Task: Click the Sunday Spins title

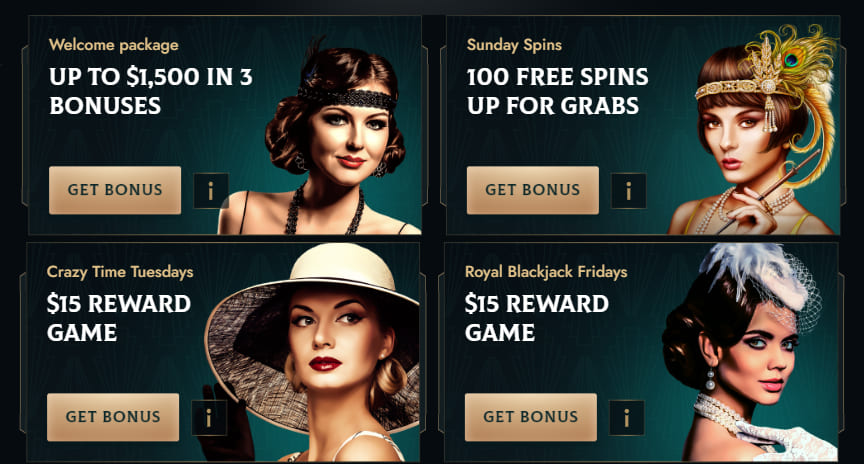Action: click(514, 45)
